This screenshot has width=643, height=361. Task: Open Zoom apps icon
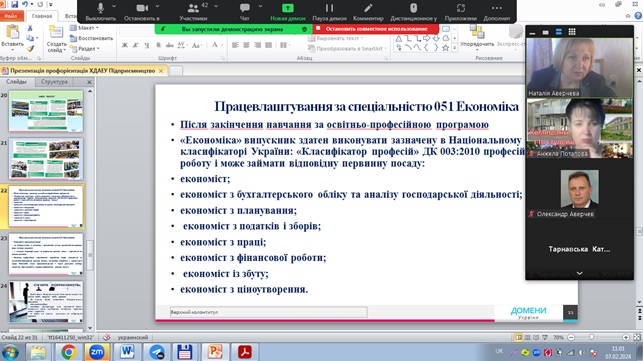461,8
